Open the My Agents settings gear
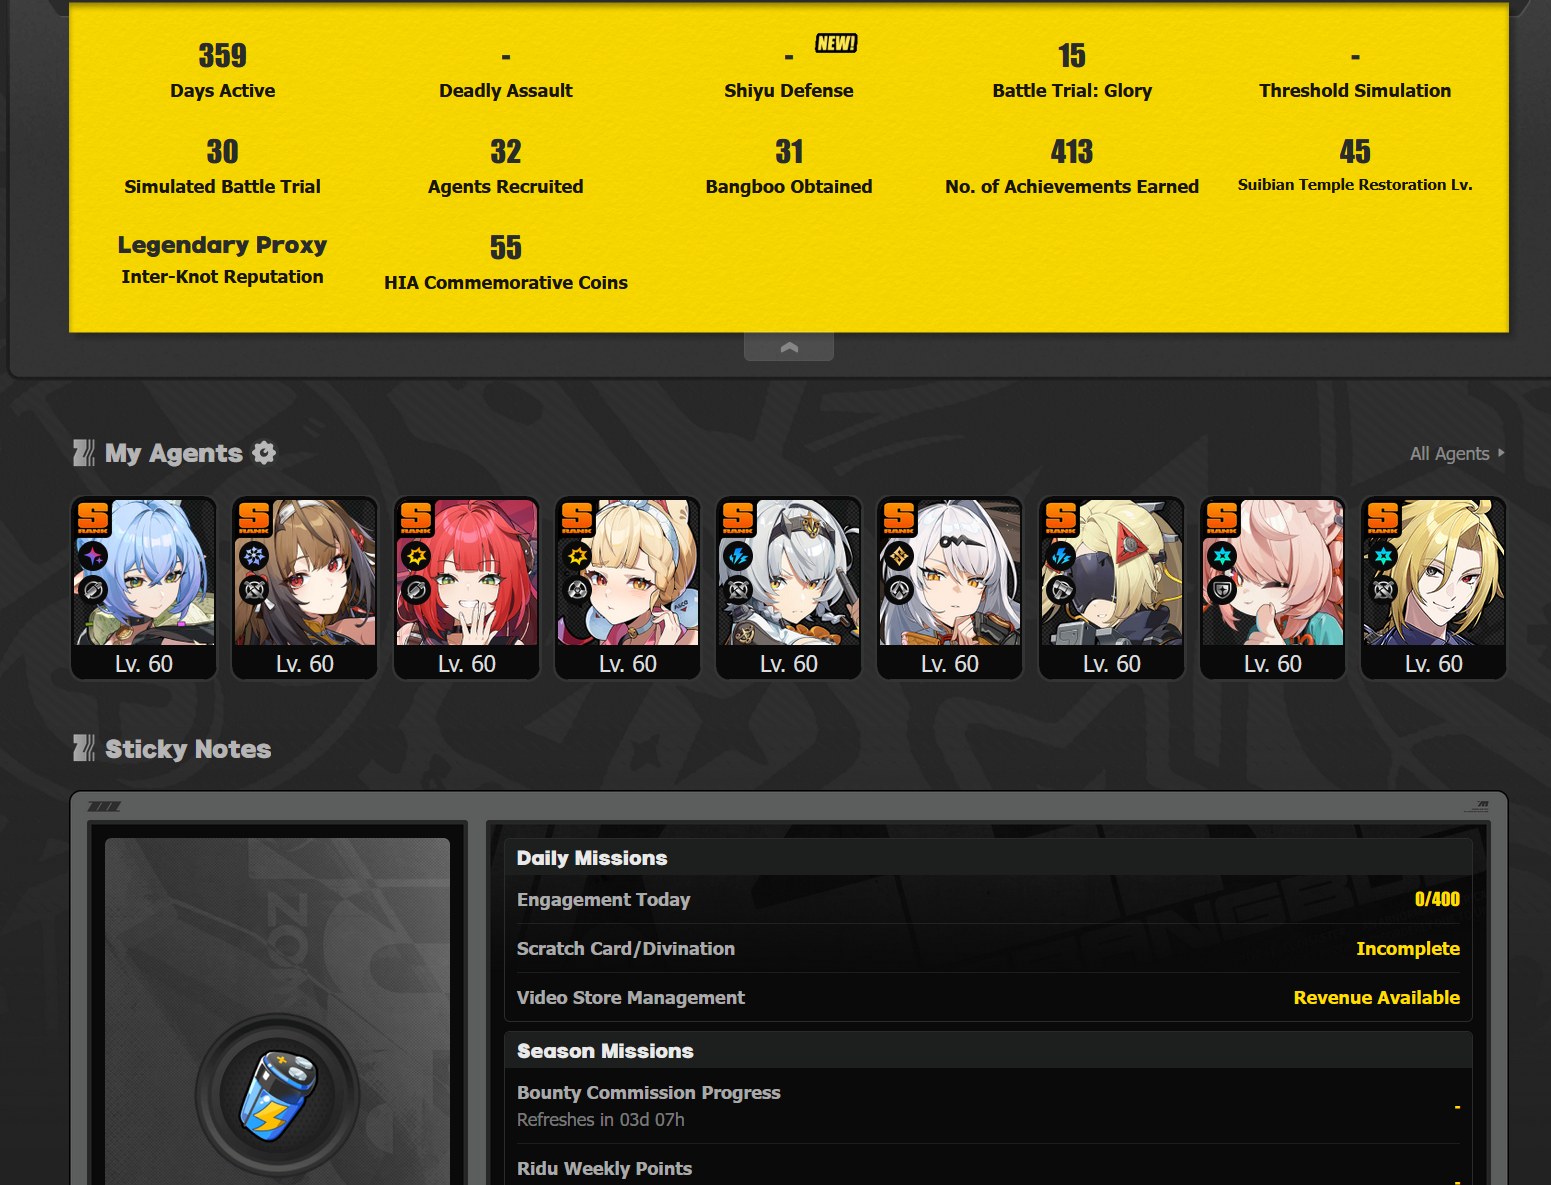 (264, 453)
